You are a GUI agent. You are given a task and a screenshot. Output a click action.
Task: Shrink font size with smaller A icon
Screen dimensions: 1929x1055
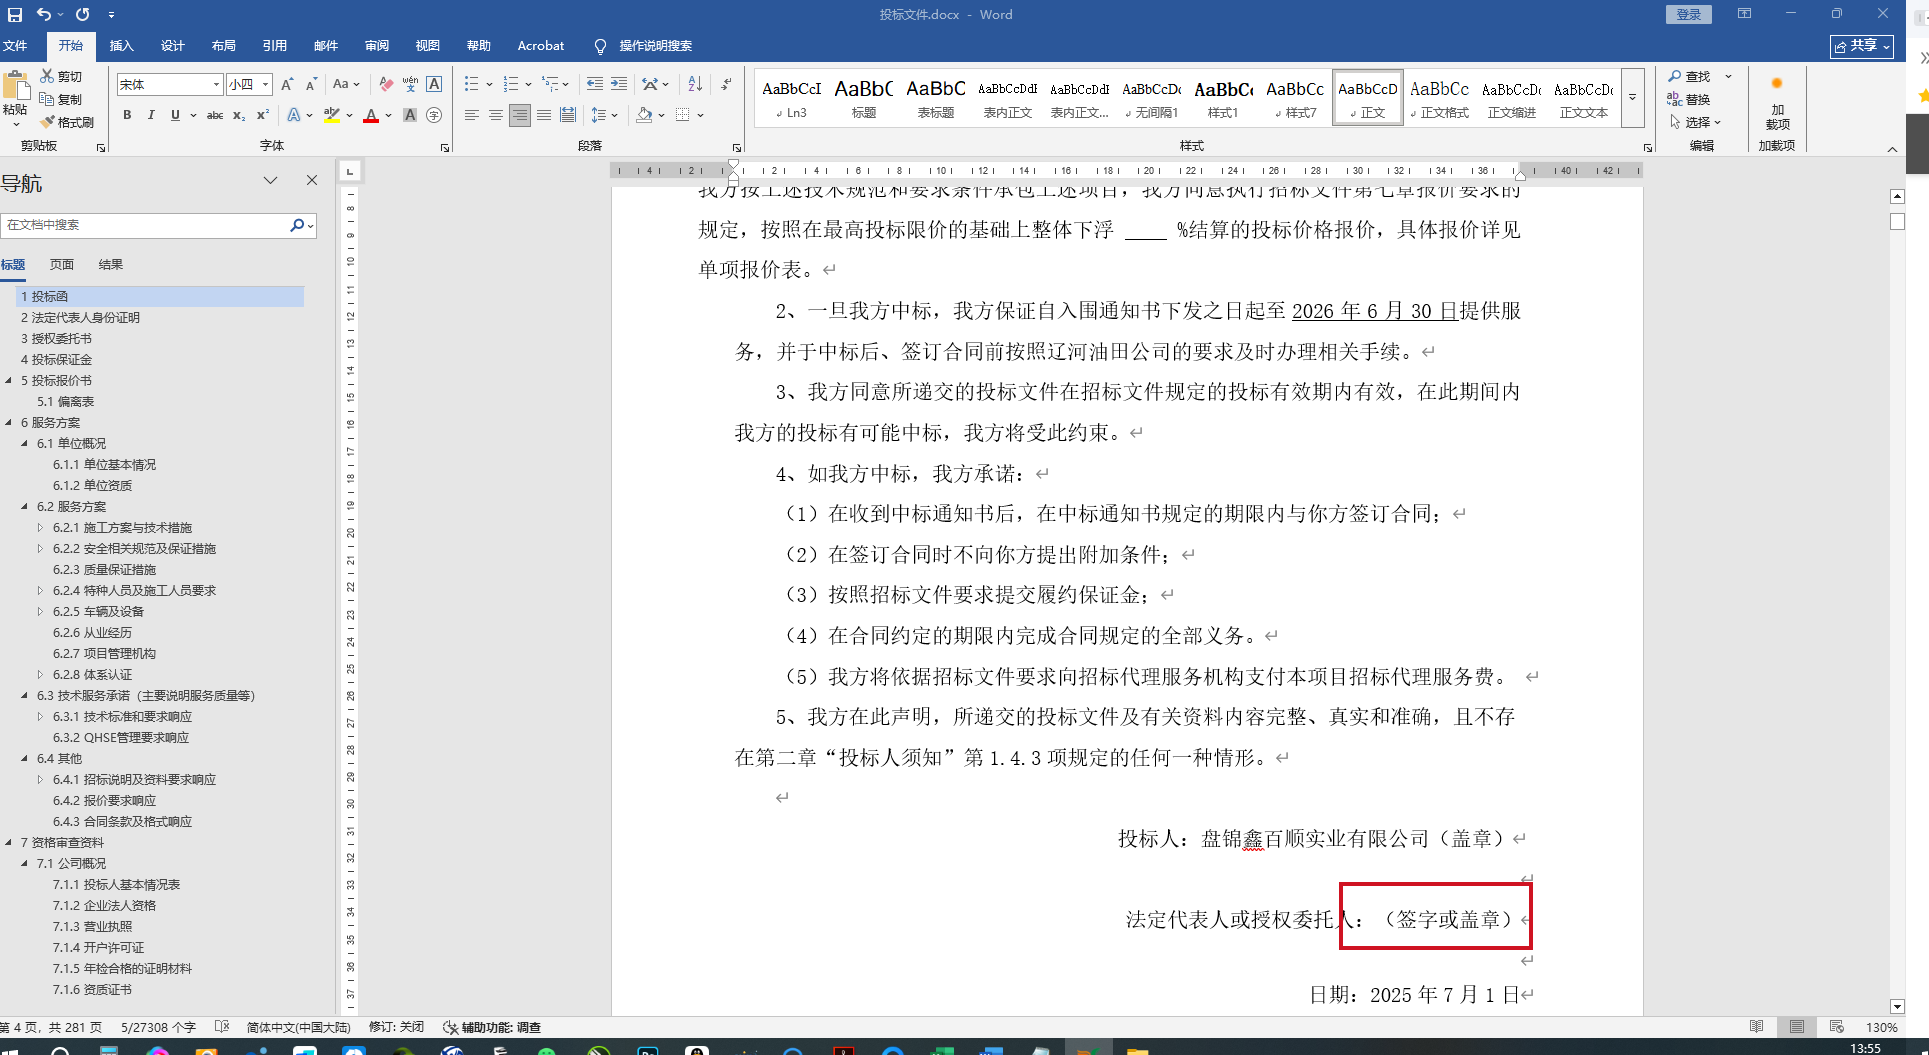tap(311, 85)
